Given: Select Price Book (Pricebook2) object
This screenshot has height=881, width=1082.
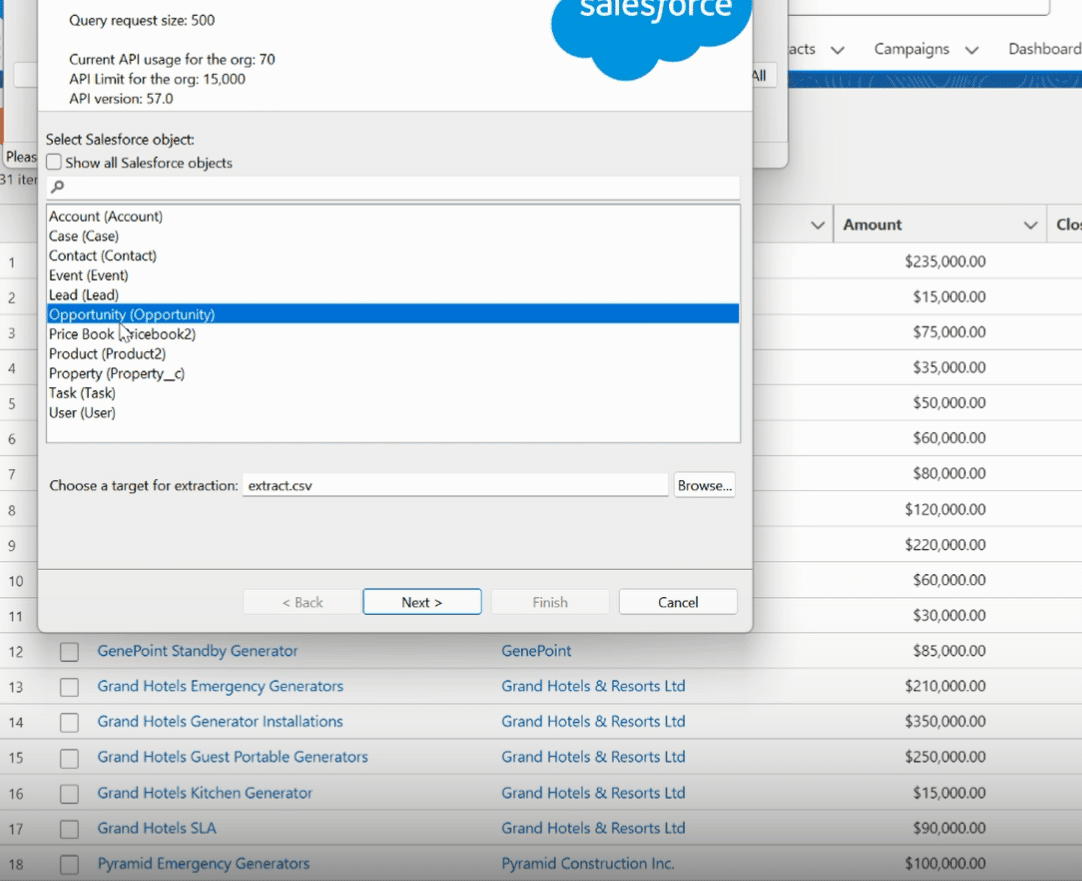Looking at the screenshot, I should coord(393,334).
